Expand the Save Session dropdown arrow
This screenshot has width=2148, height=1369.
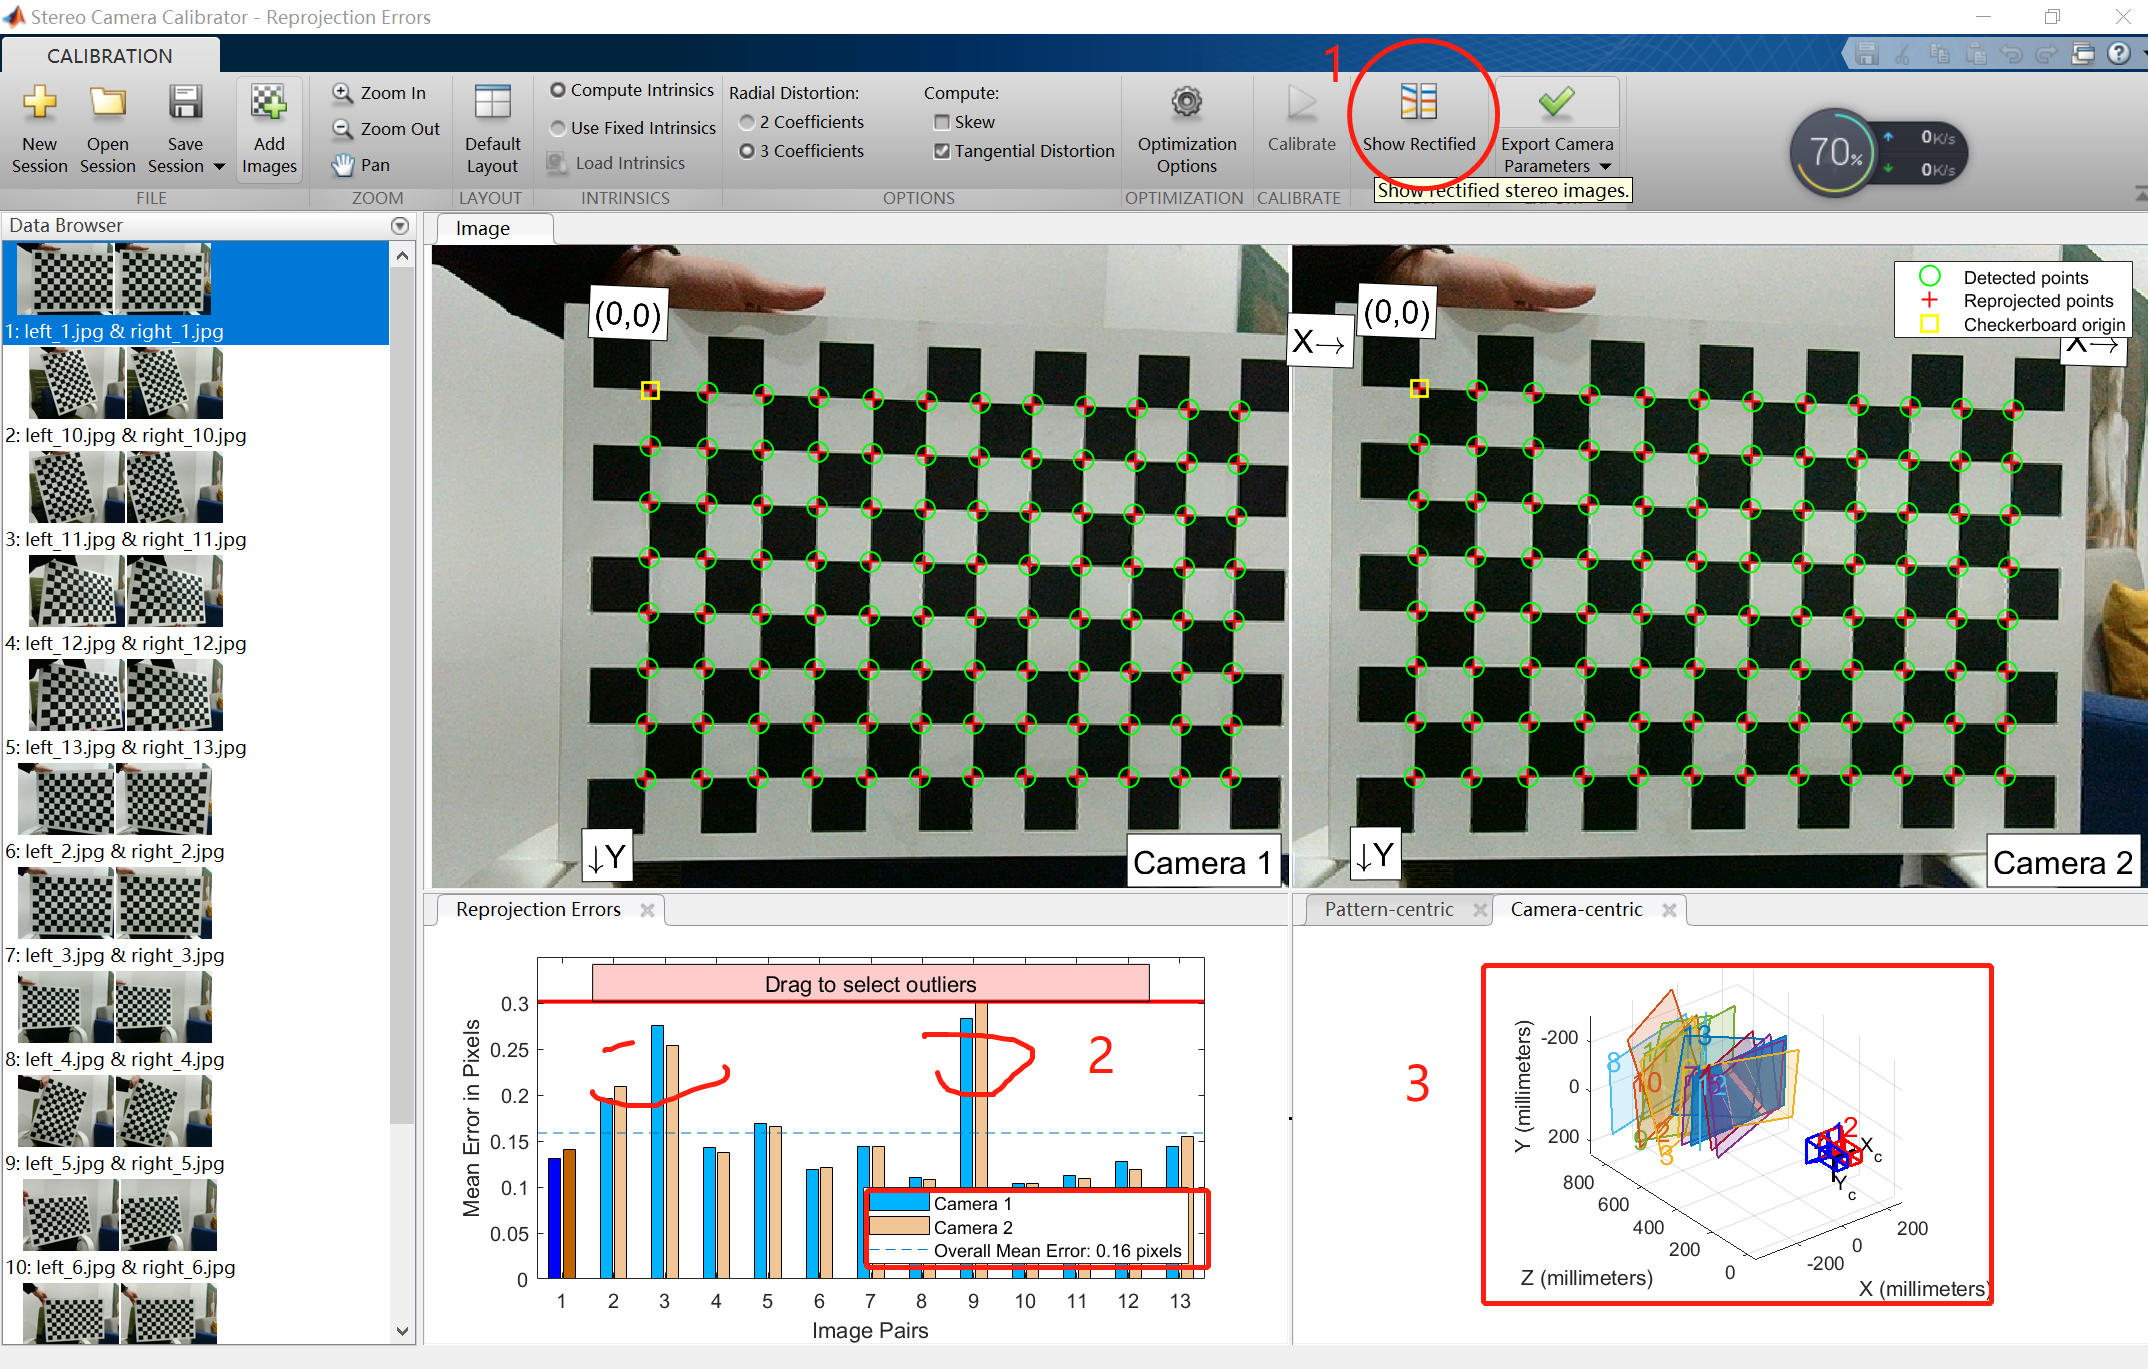click(219, 167)
